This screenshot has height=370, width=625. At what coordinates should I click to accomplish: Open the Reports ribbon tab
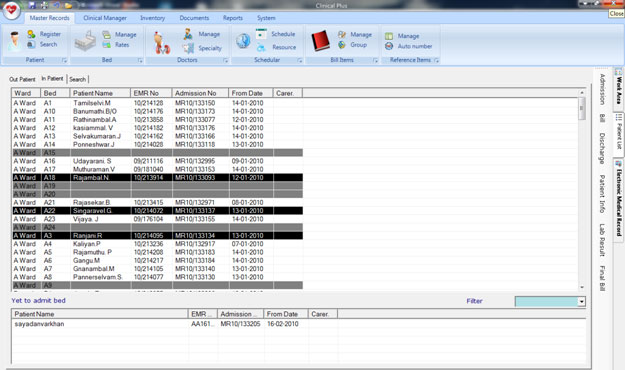point(233,18)
